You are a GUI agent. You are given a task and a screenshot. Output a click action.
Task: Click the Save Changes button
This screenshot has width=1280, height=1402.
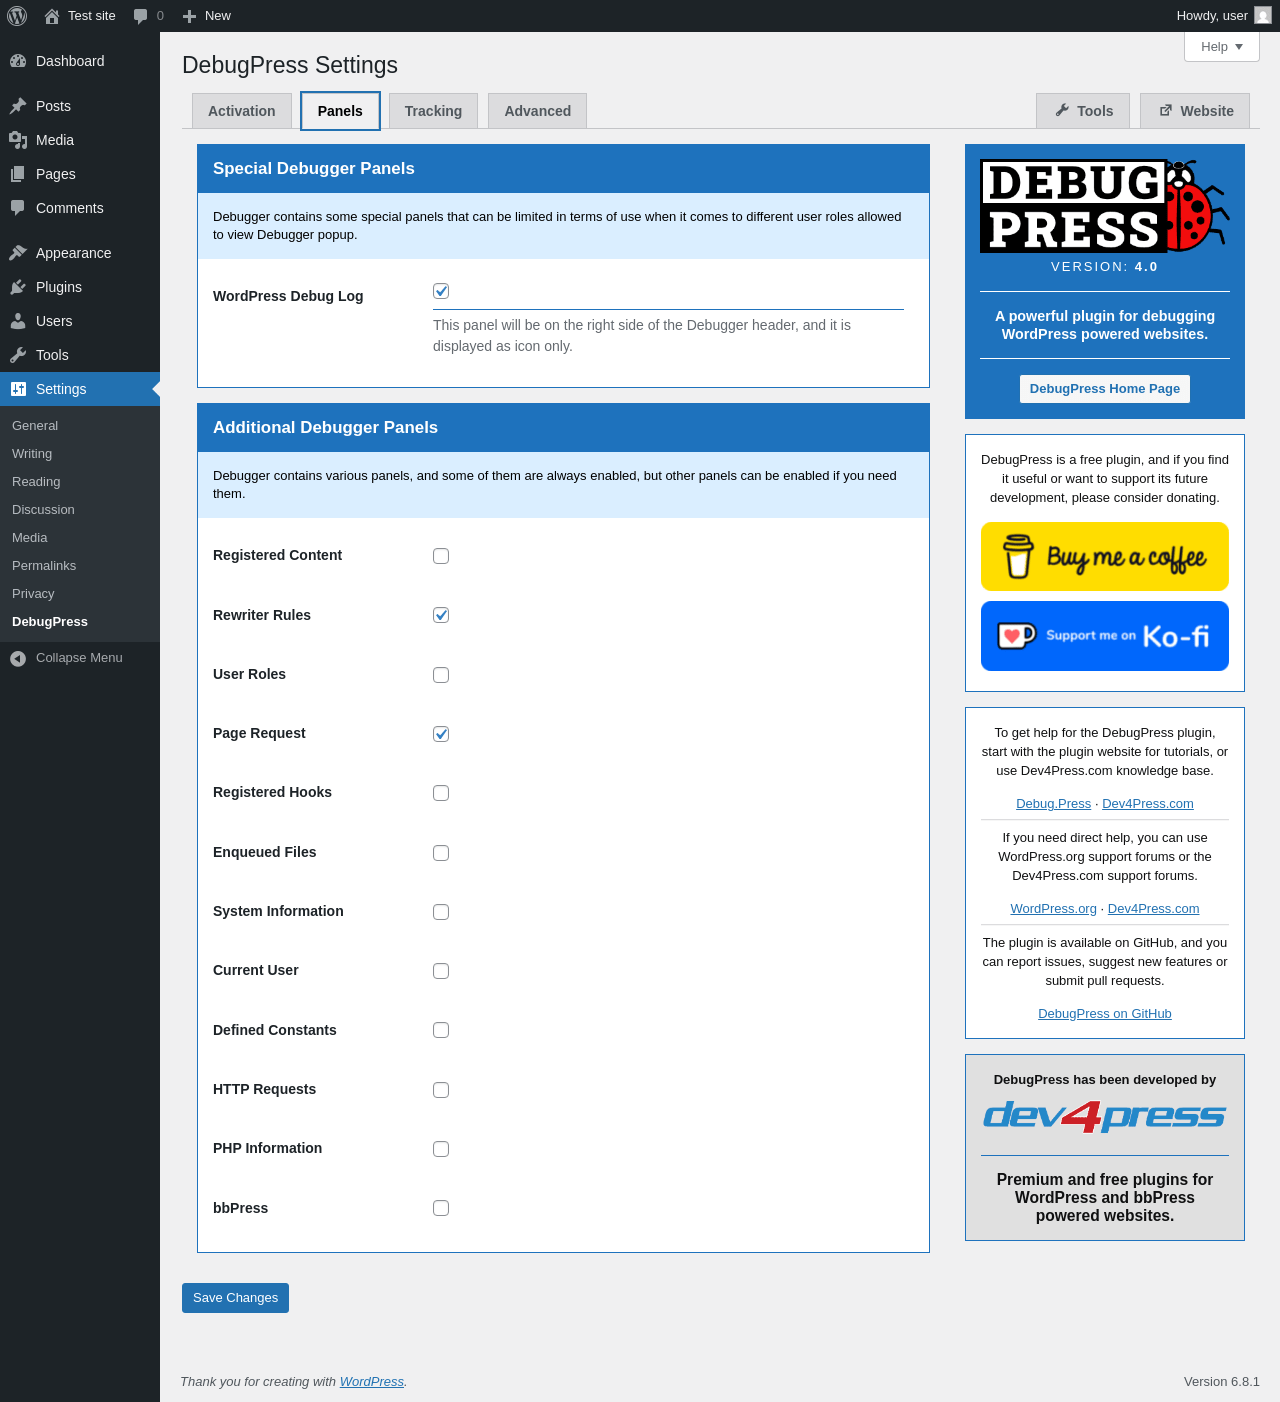click(235, 1298)
